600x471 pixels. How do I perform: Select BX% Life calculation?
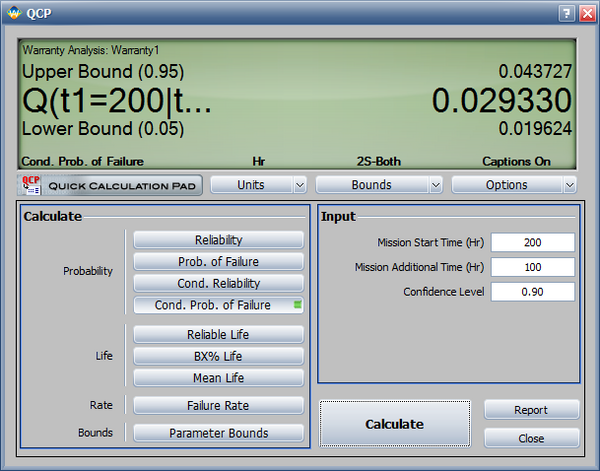tap(218, 356)
